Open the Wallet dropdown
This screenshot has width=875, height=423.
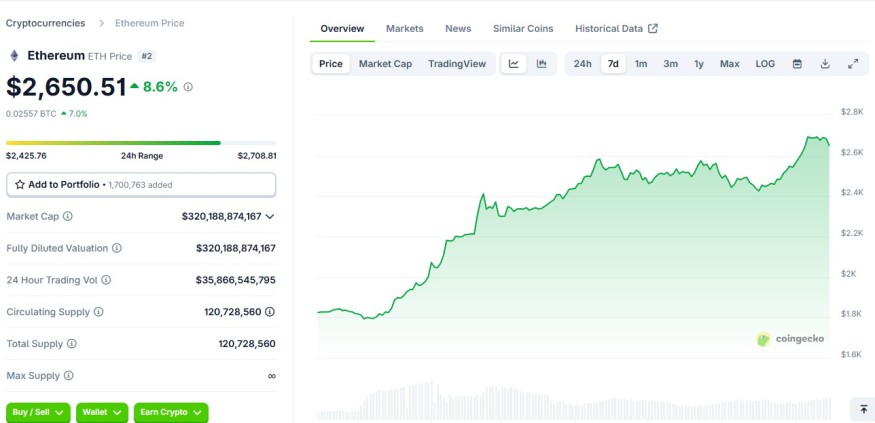102,412
